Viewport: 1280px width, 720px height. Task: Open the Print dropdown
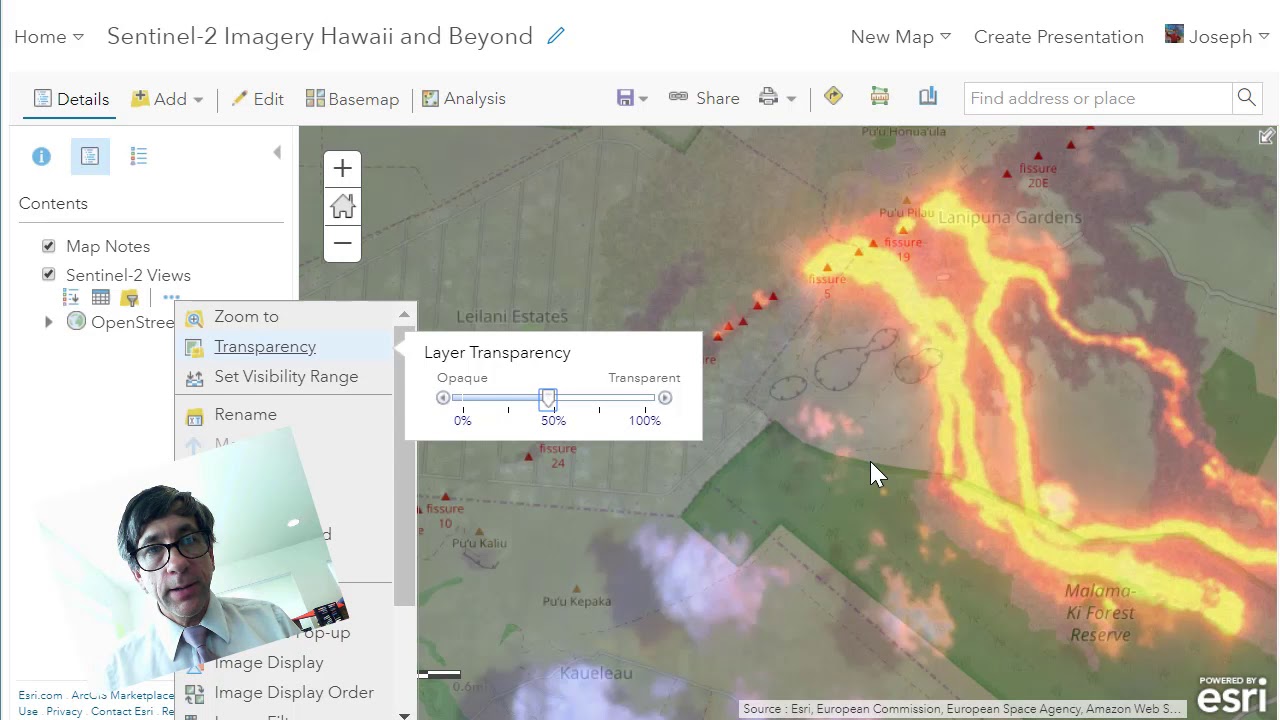pos(777,98)
